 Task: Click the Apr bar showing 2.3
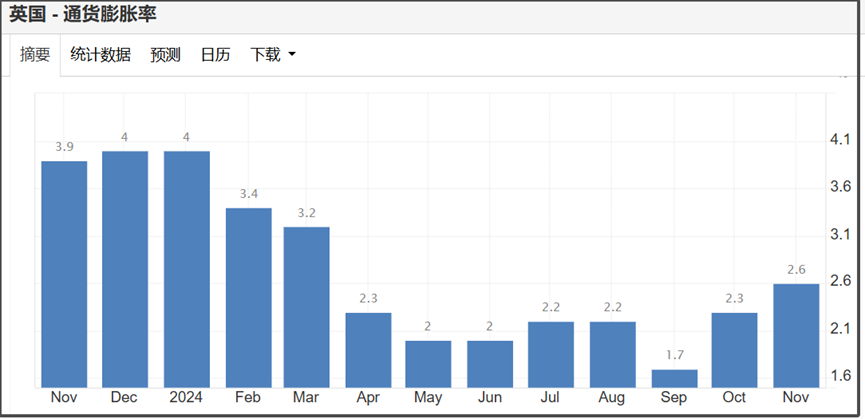(x=369, y=350)
